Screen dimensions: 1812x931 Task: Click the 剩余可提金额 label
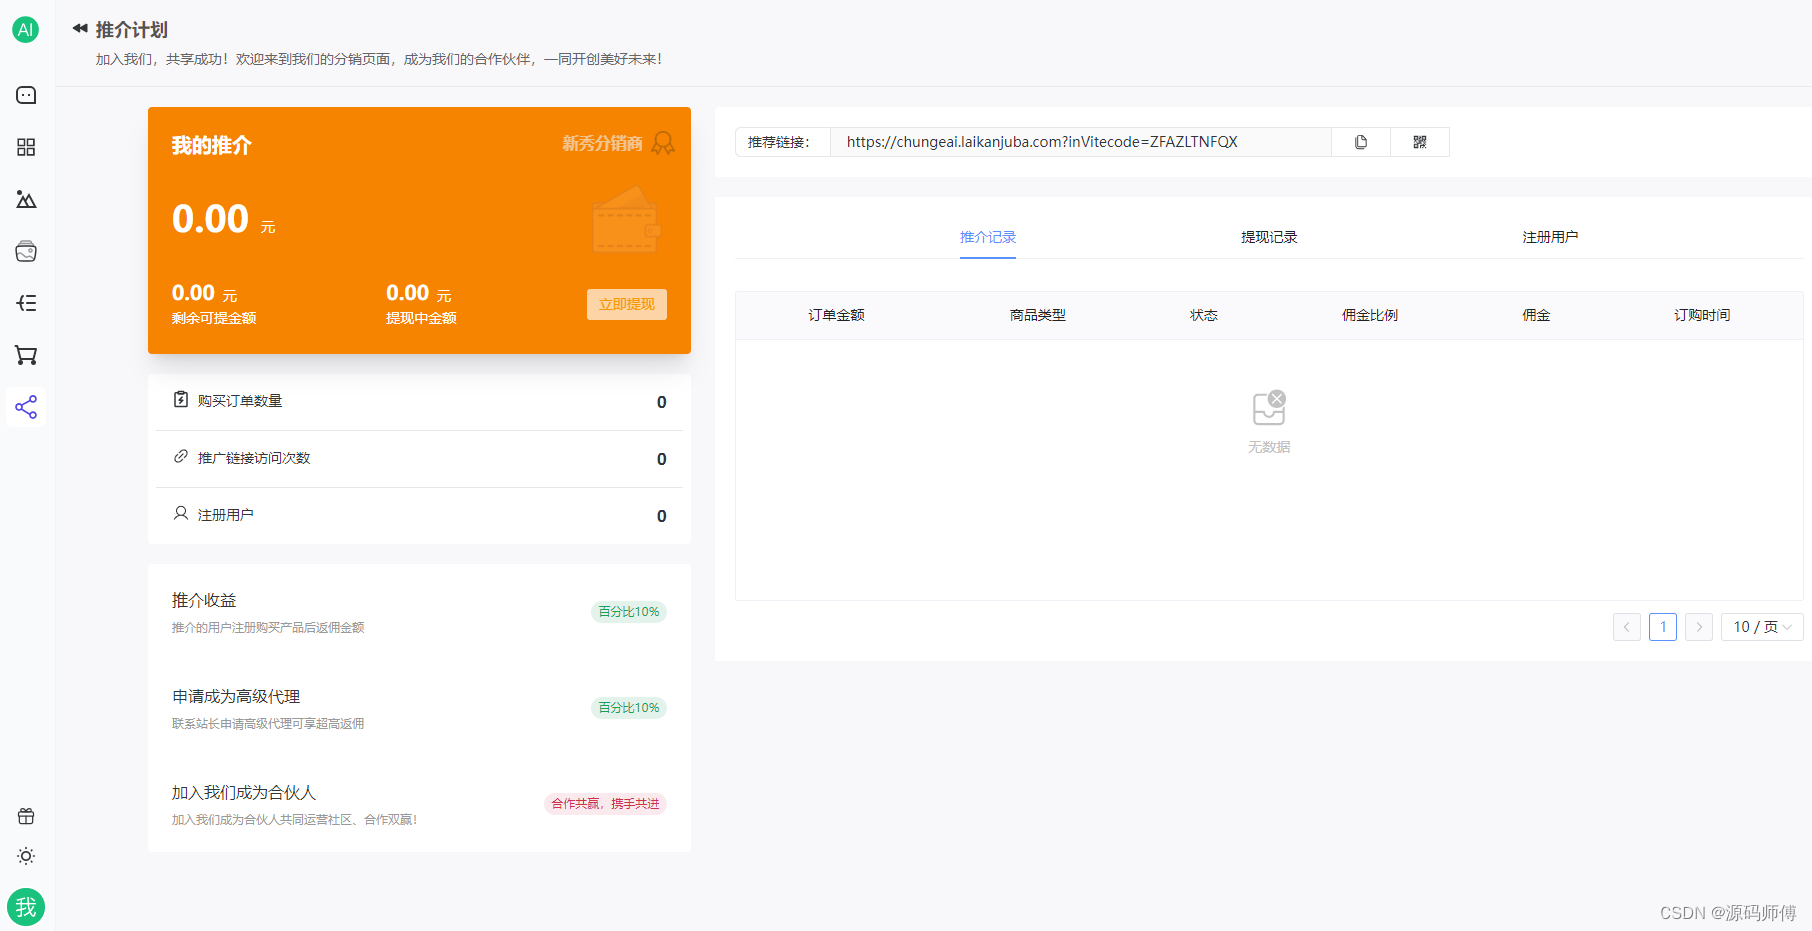click(x=214, y=318)
